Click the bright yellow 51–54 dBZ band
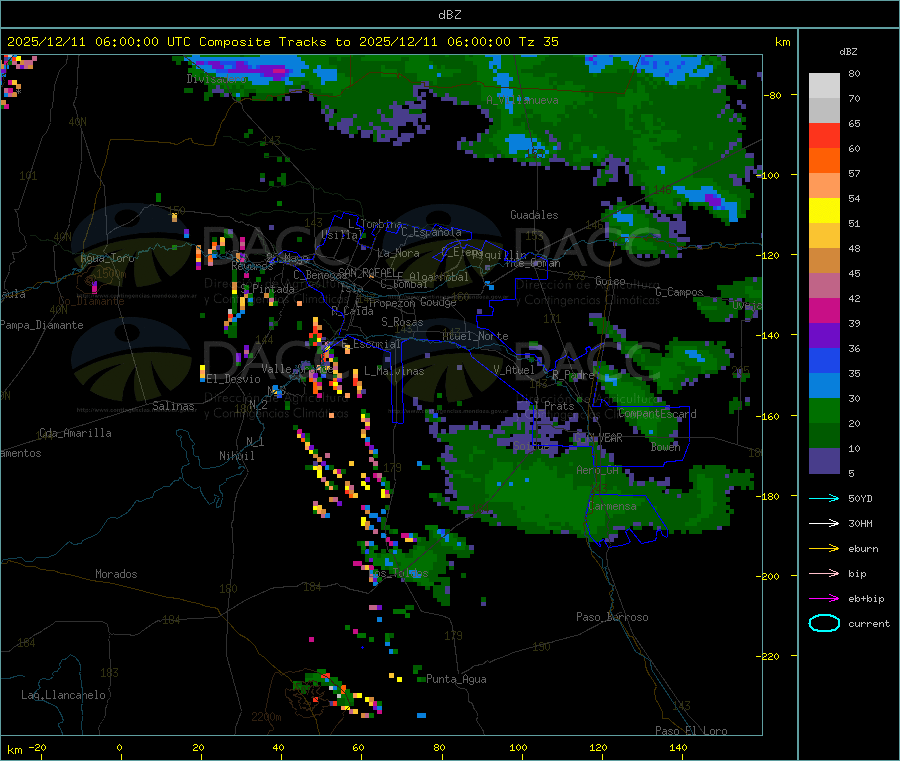 pos(824,211)
